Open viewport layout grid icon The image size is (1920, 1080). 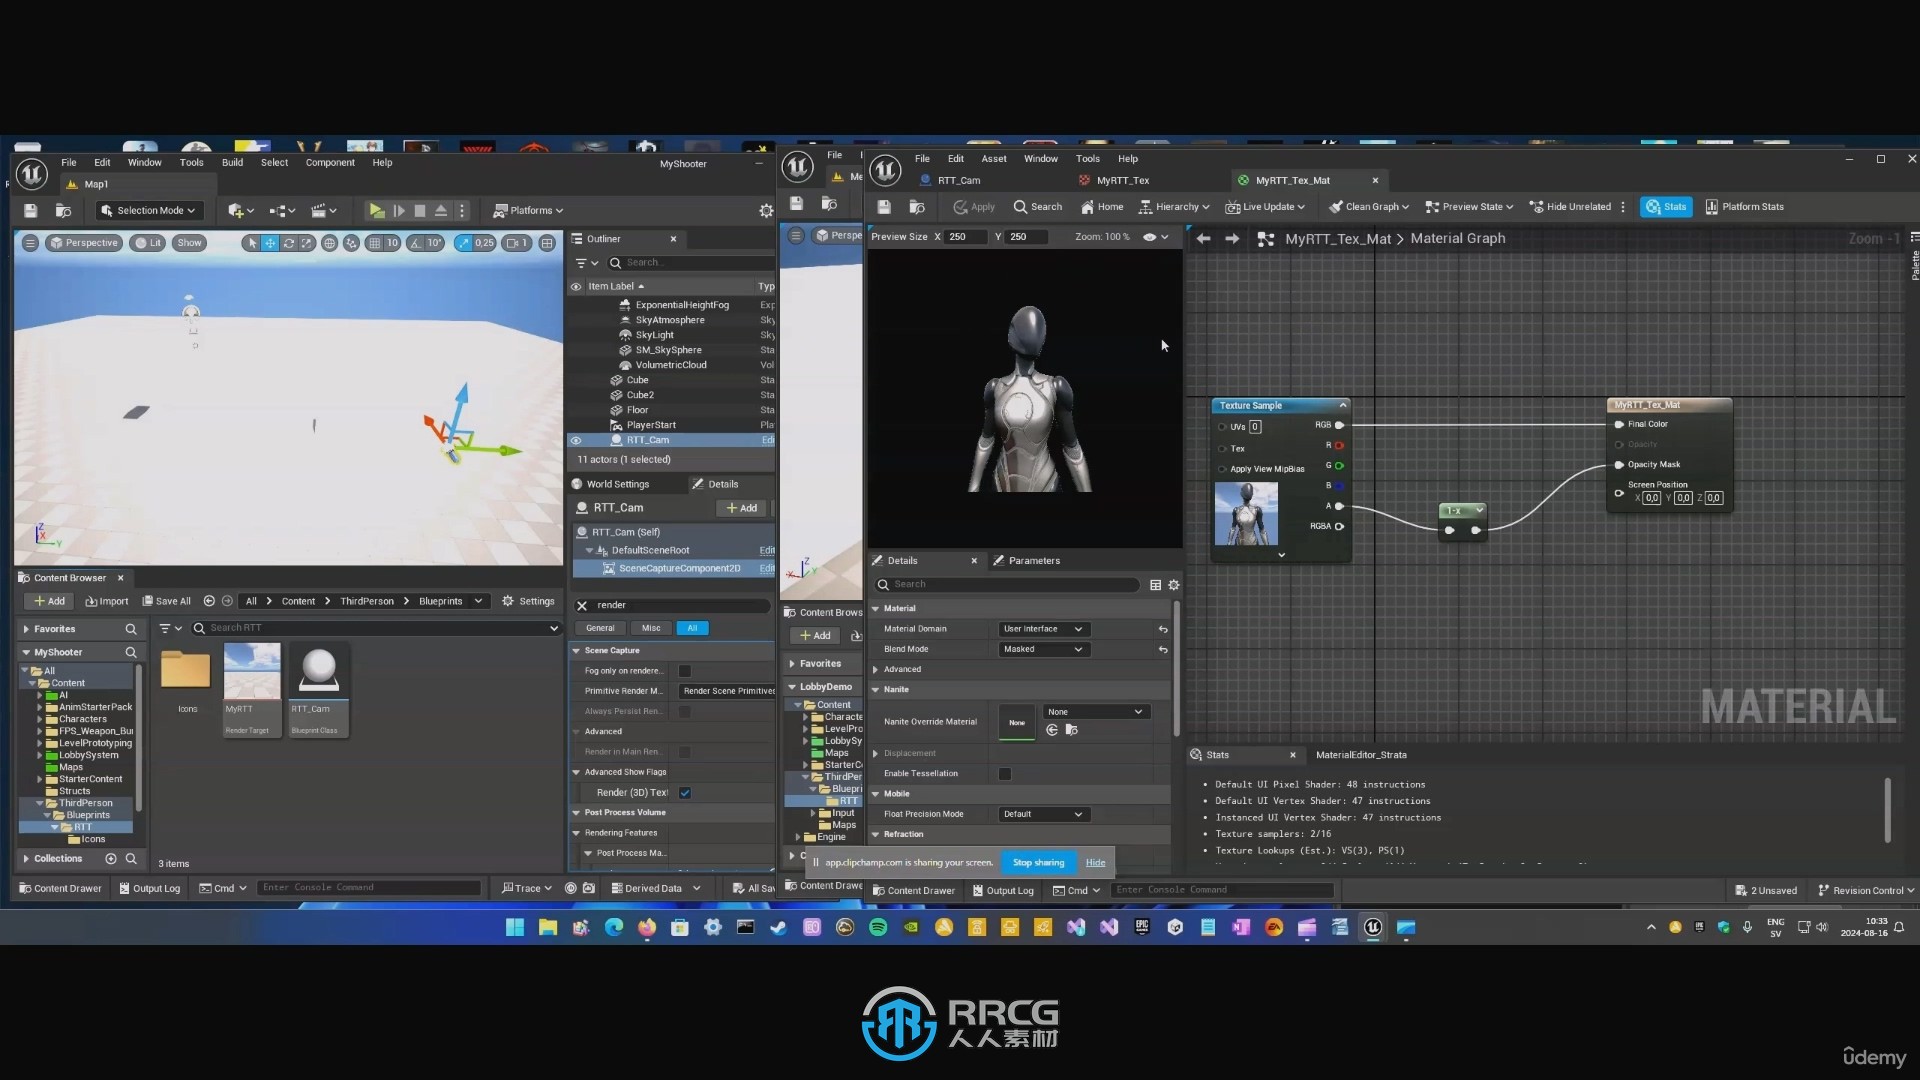point(547,243)
